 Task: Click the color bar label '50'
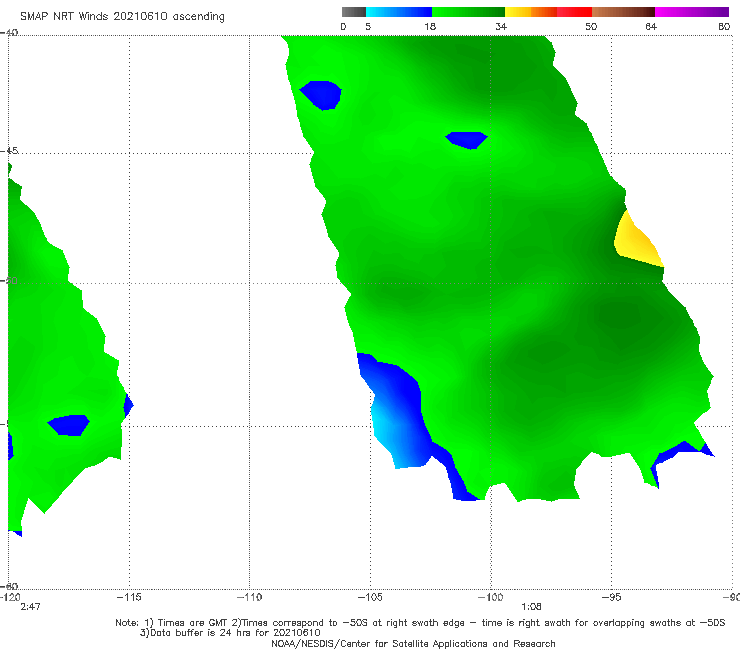591,27
